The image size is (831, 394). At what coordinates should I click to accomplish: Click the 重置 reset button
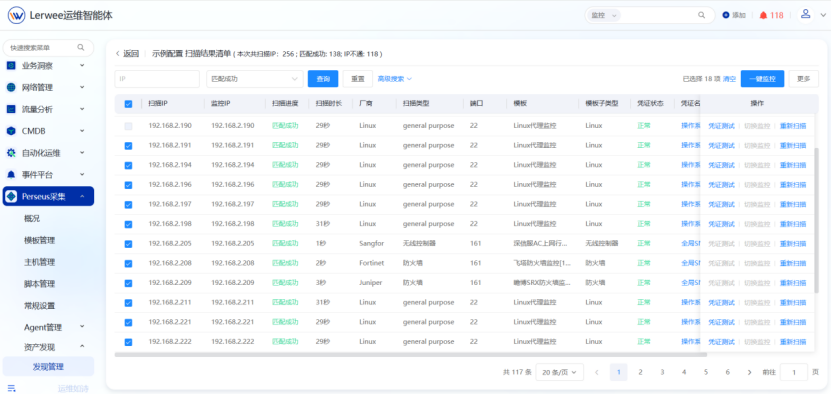point(358,79)
